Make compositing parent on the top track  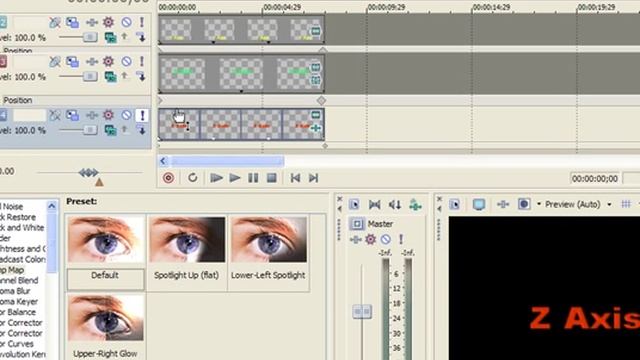(x=125, y=37)
